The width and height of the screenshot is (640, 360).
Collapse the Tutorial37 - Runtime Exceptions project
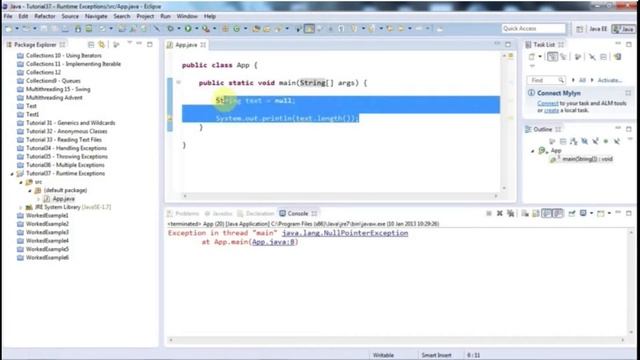pos(12,173)
